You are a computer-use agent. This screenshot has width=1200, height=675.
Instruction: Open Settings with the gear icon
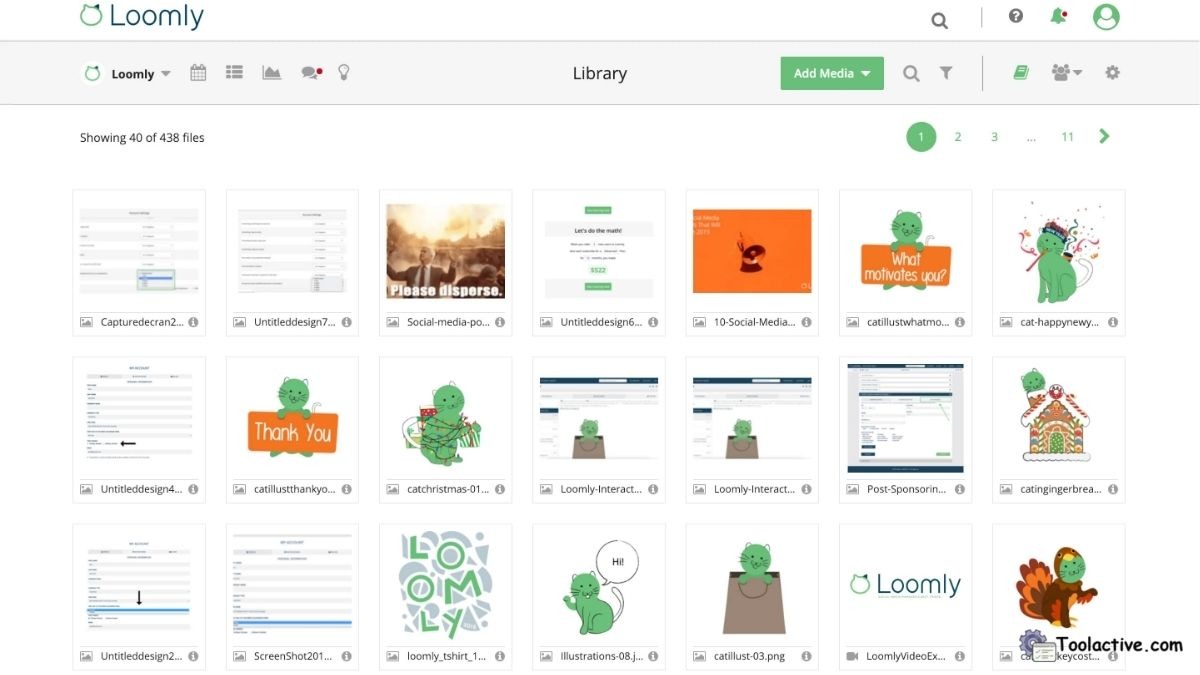[1112, 72]
